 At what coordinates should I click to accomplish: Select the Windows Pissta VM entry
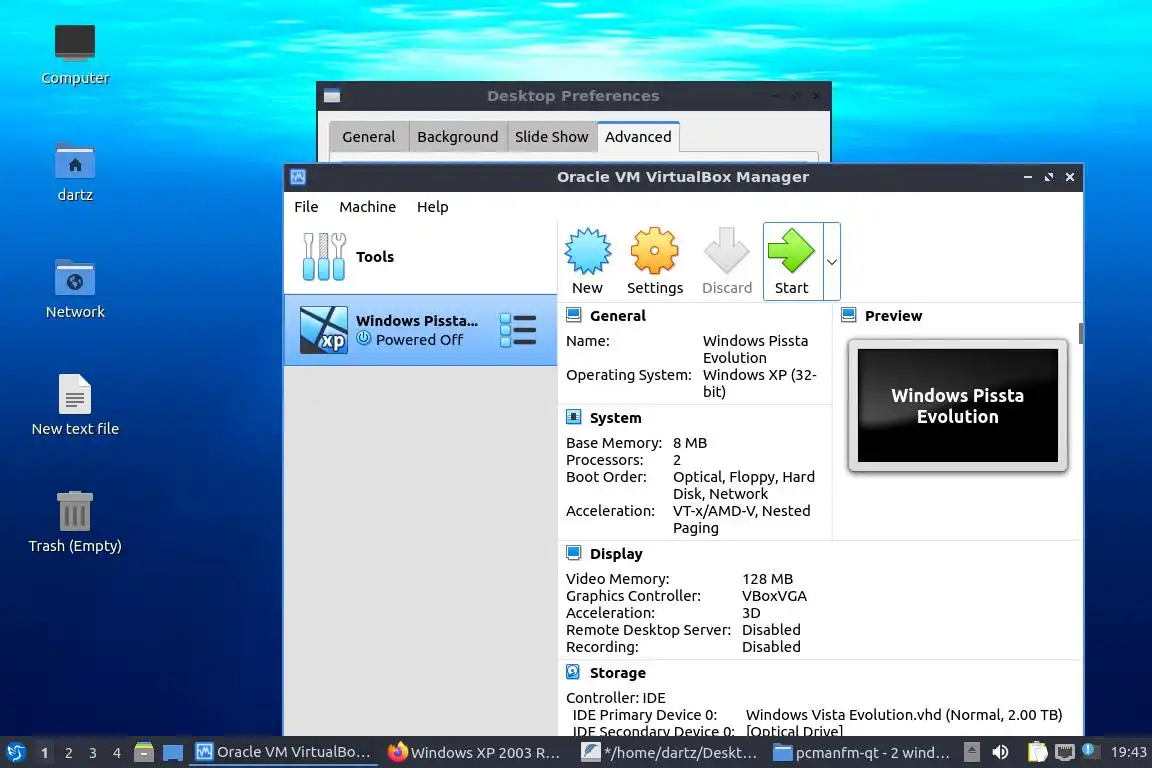click(420, 330)
